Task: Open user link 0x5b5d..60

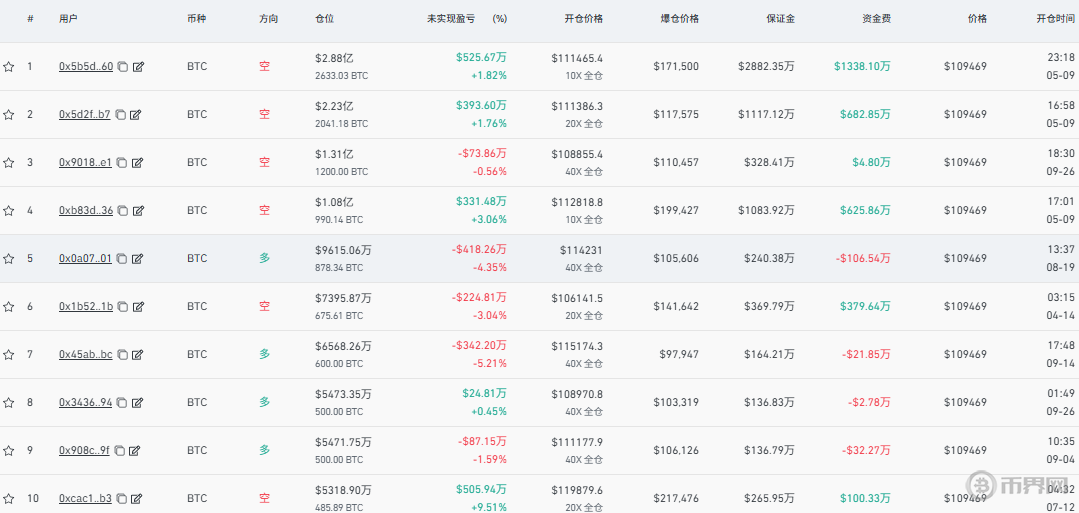Action: coord(85,67)
